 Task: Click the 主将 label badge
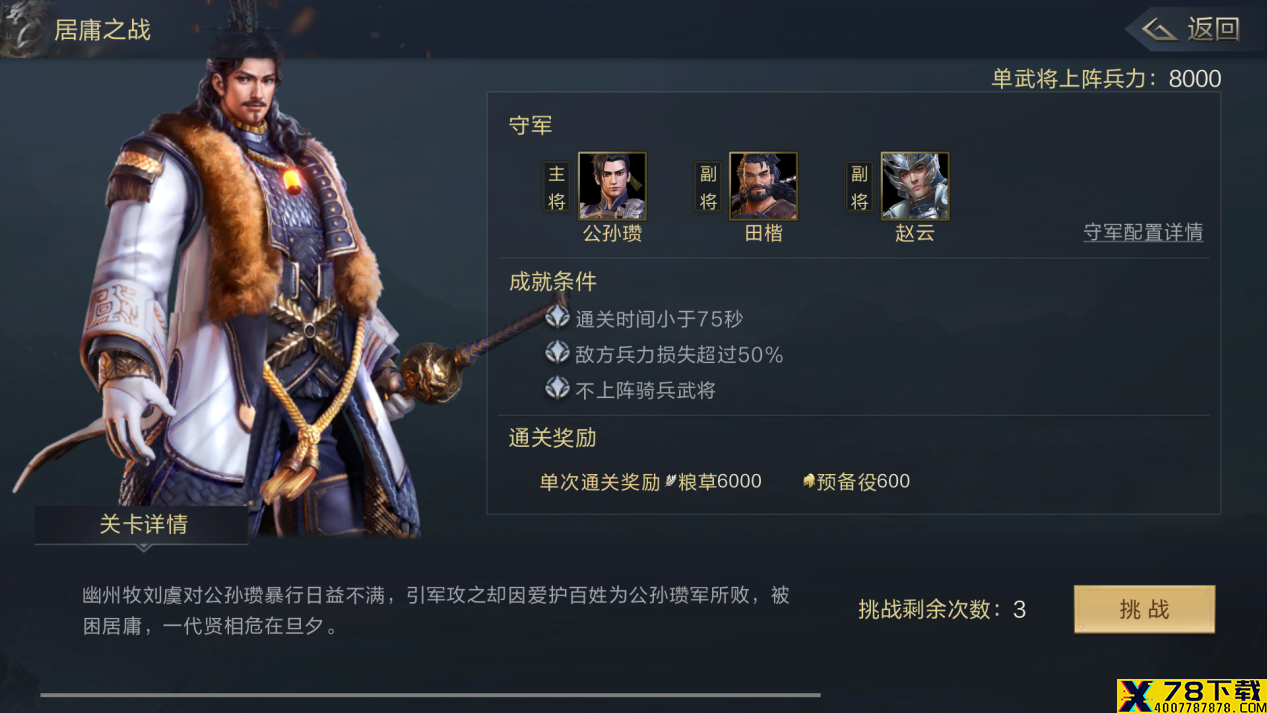[x=556, y=187]
